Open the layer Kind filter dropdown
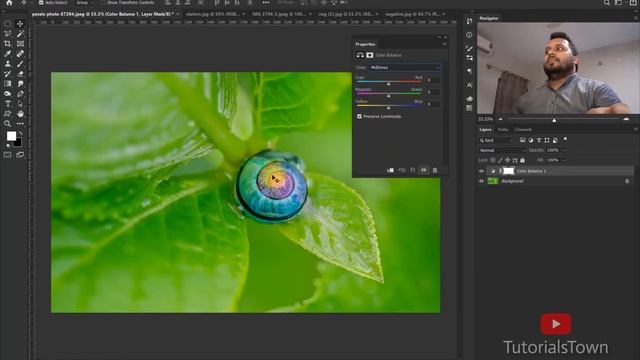 (x=497, y=140)
